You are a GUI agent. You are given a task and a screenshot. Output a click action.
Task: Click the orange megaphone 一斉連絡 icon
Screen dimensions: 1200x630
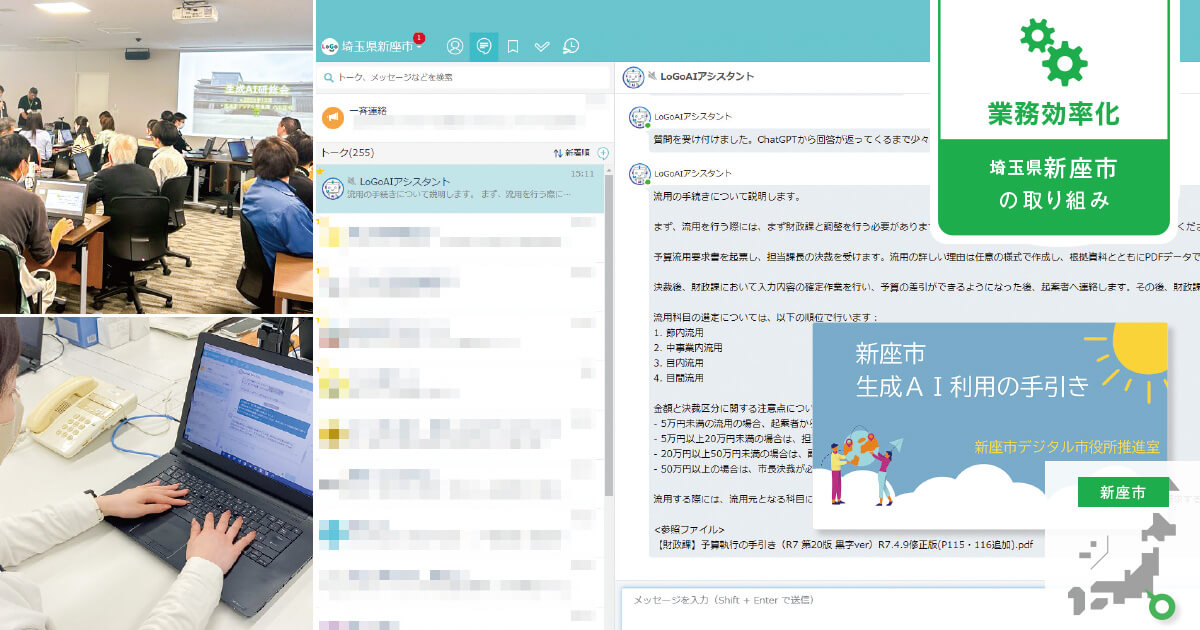coord(332,117)
